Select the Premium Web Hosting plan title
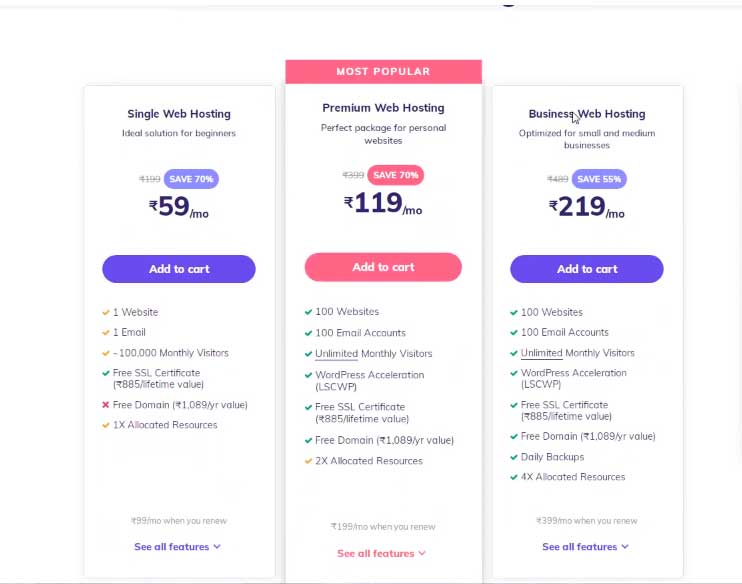 [x=383, y=108]
